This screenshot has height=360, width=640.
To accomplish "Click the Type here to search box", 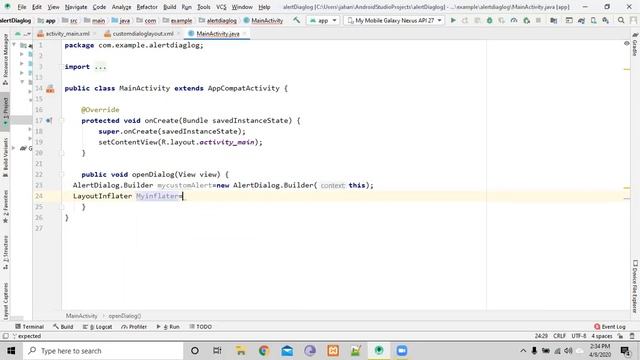I will 103,351.
